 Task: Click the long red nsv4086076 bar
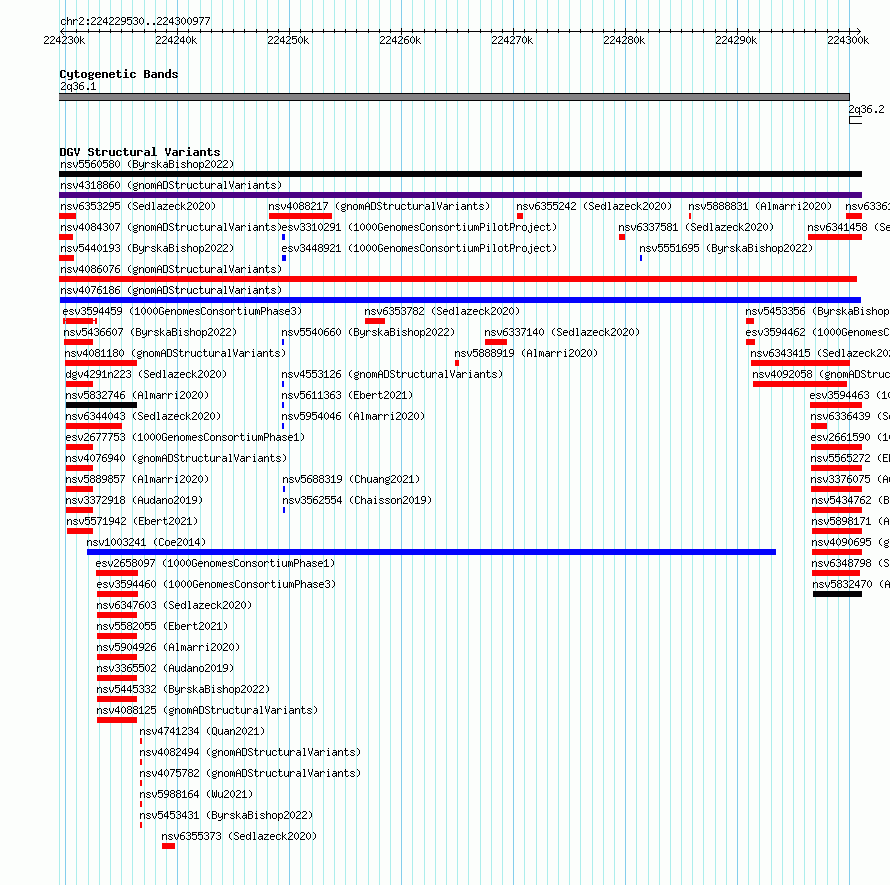point(458,279)
